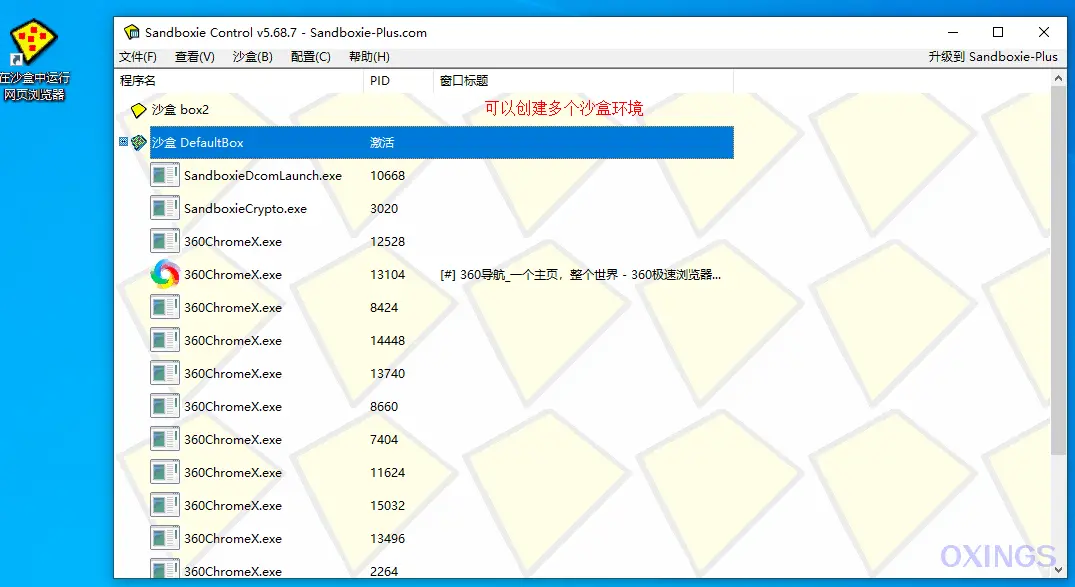Click the 激活 status of DefaultBox
1075x587 pixels.
(382, 143)
